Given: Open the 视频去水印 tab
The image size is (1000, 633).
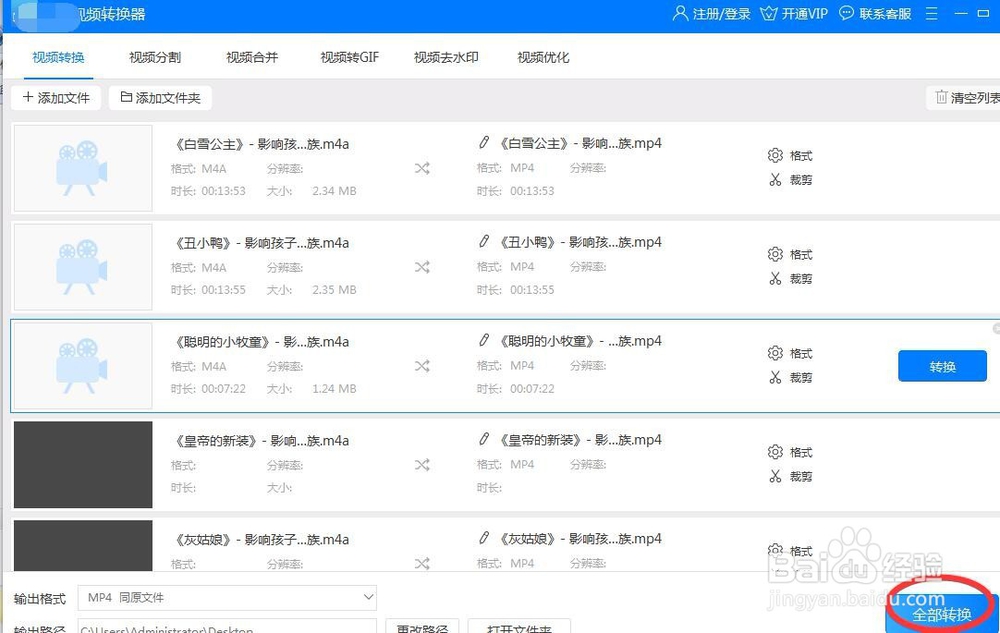Looking at the screenshot, I should click(x=445, y=57).
